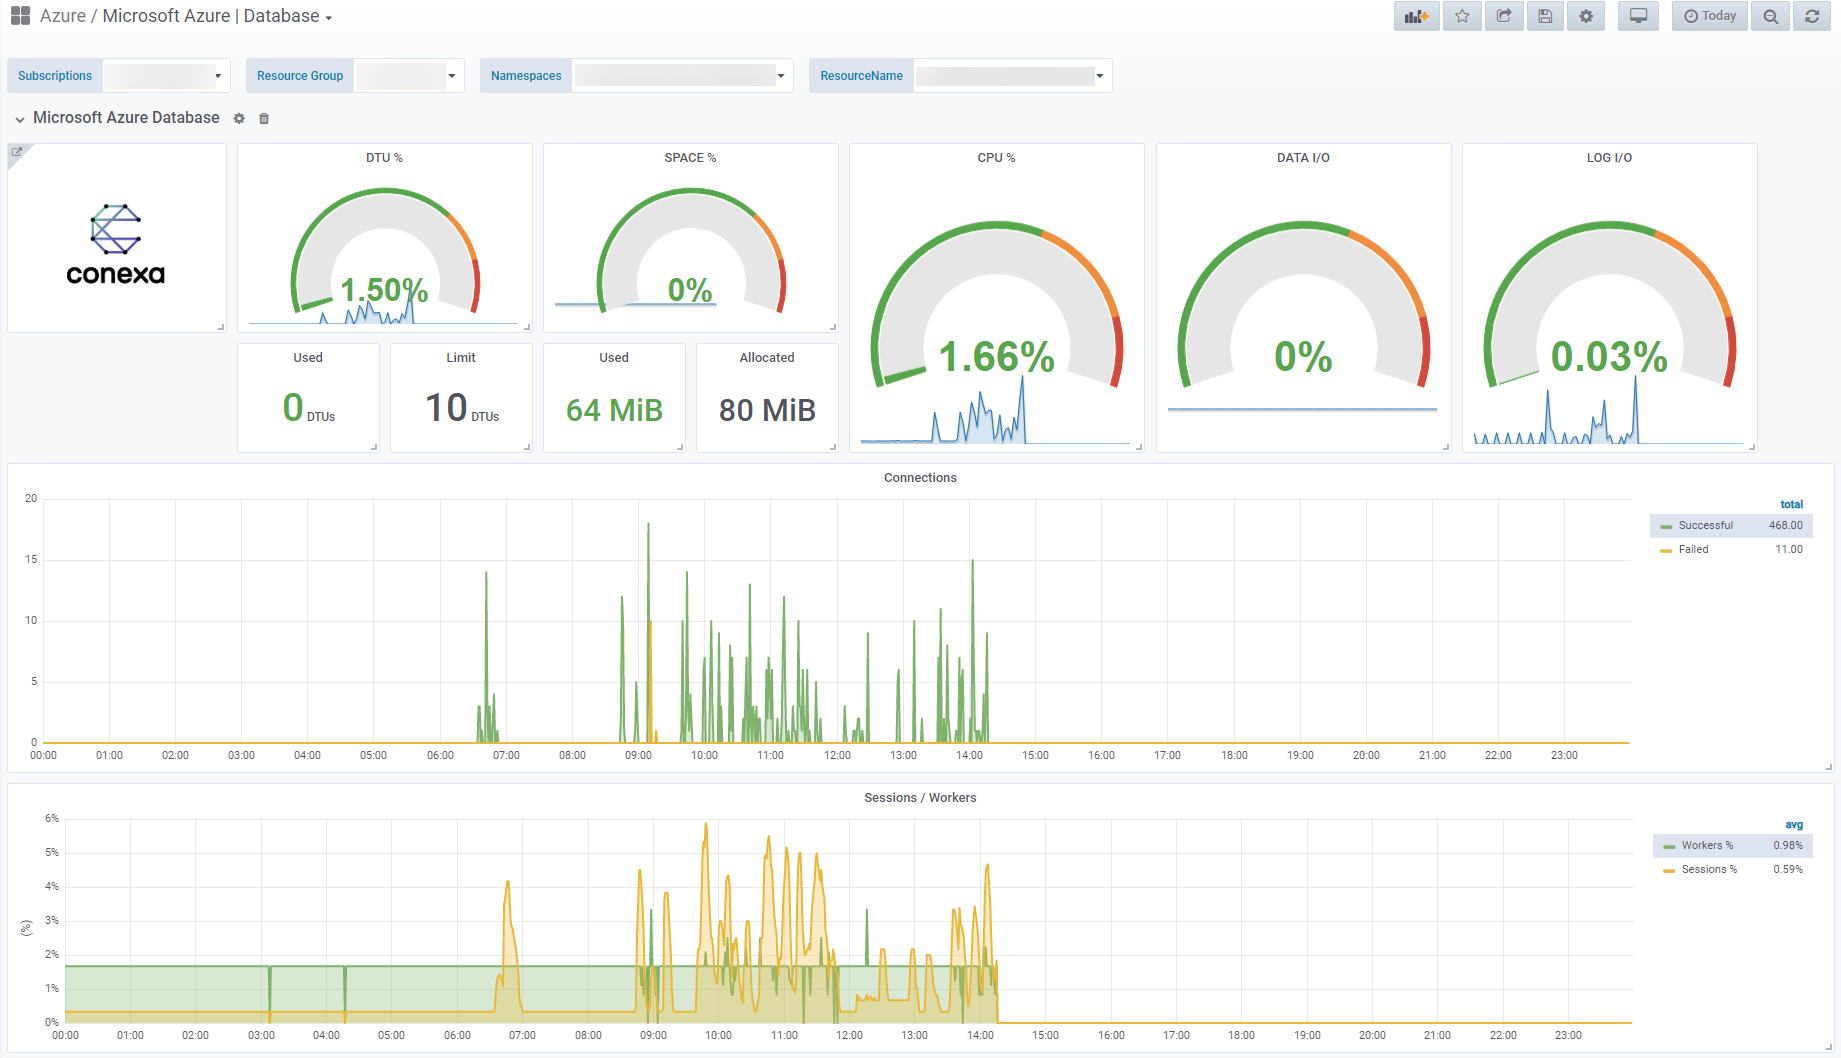Zoom out the time range
This screenshot has width=1841, height=1058.
[x=1770, y=16]
